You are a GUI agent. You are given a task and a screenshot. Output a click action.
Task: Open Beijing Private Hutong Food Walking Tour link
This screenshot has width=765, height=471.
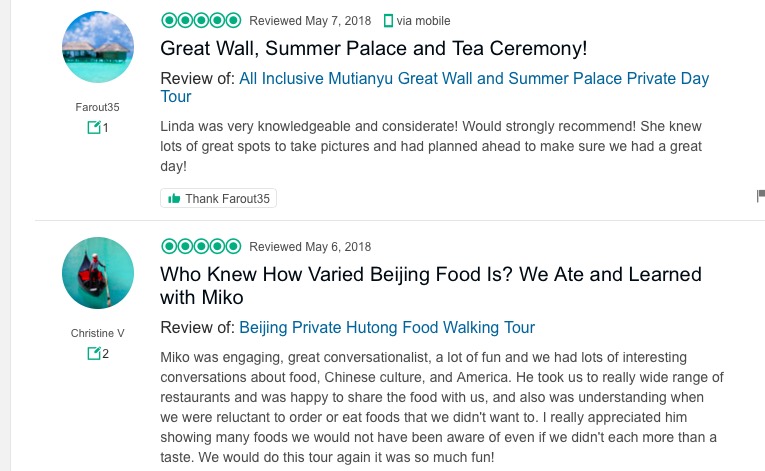387,327
